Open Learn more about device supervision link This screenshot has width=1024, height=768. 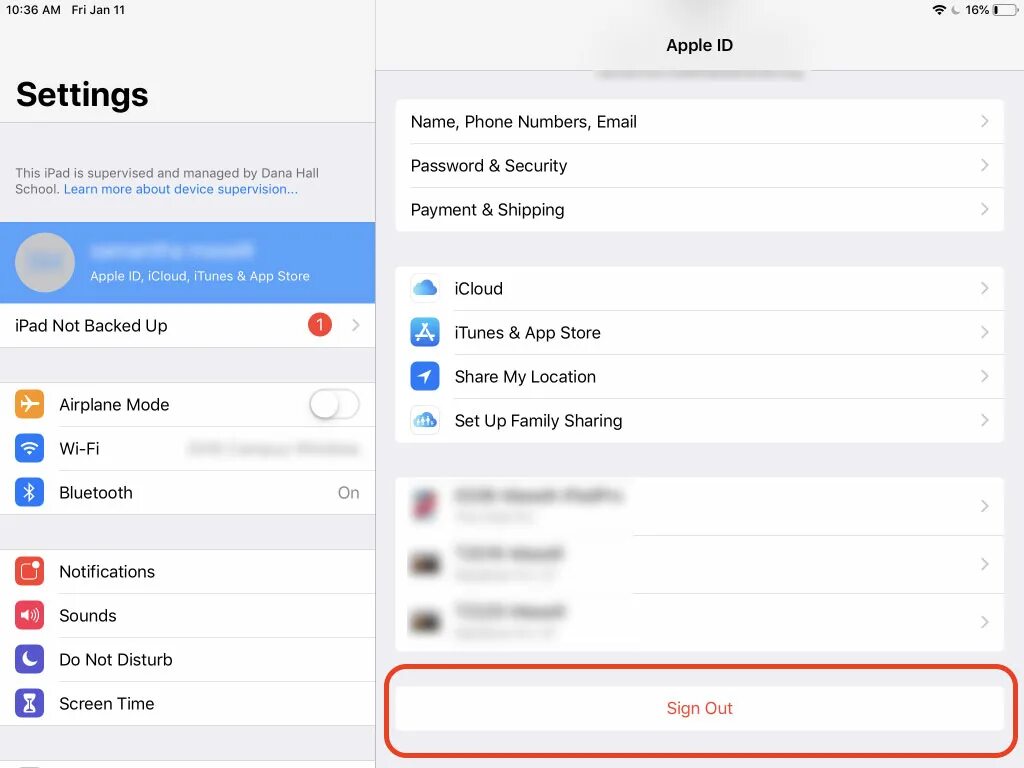click(x=180, y=189)
